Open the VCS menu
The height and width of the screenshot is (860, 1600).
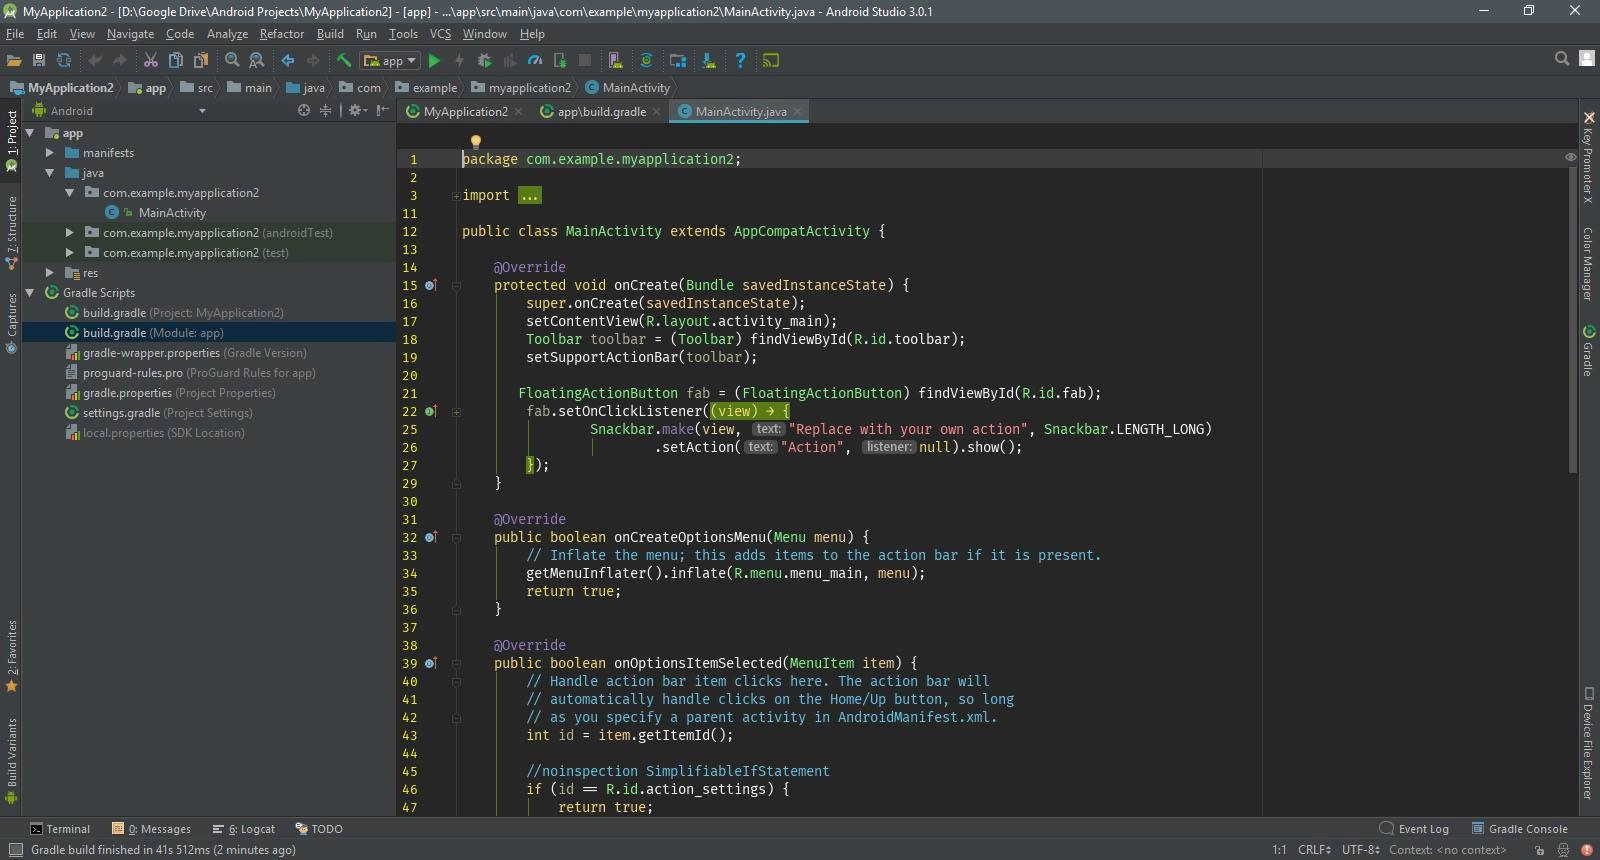tap(440, 33)
